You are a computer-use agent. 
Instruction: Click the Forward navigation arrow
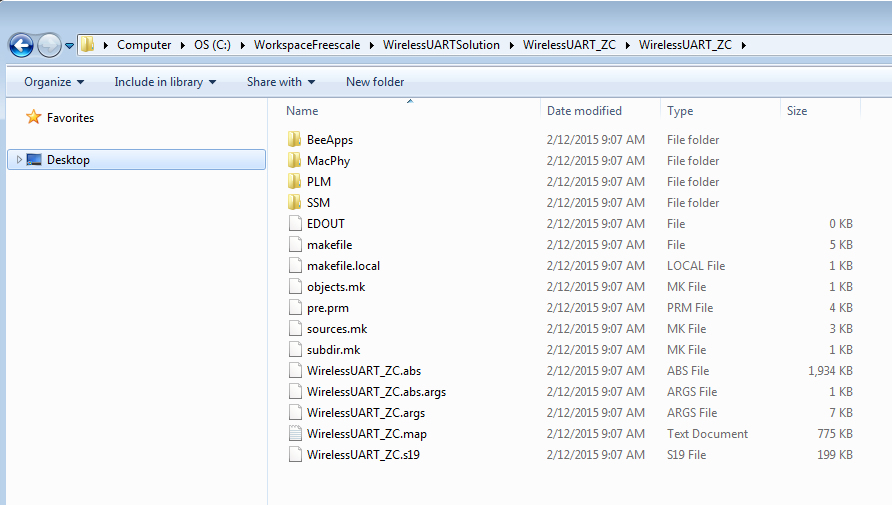[x=49, y=45]
